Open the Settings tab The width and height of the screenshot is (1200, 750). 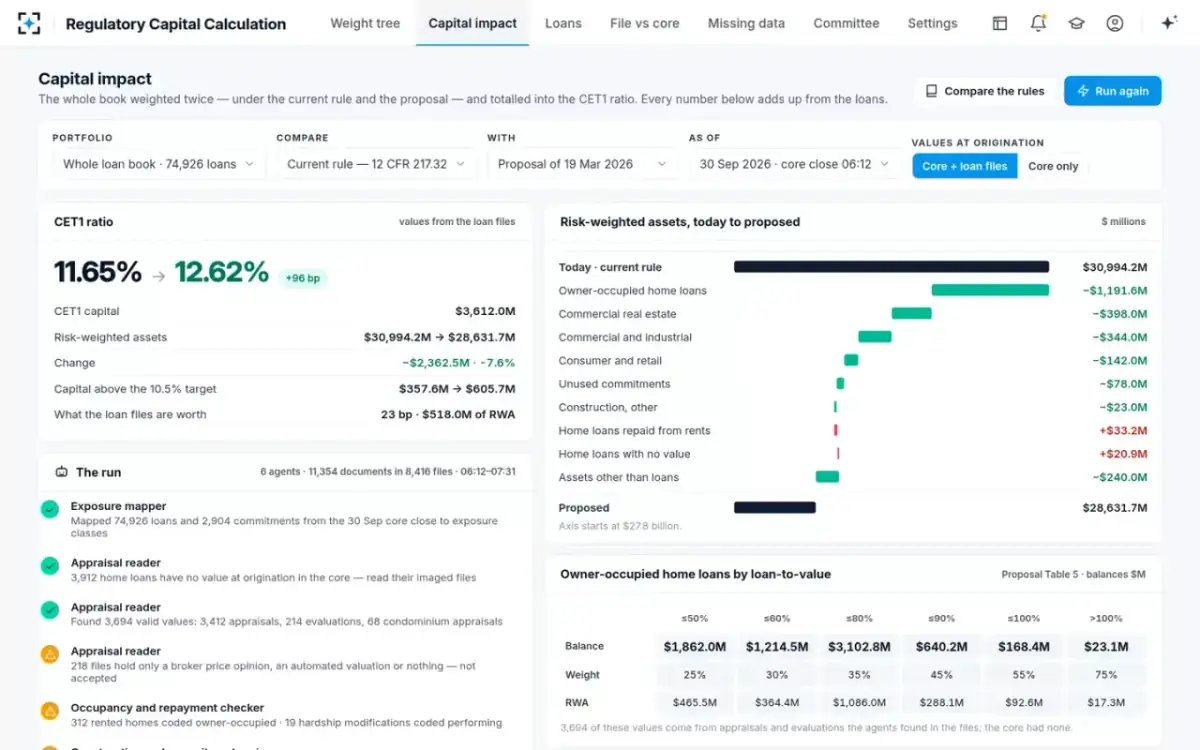pyautogui.click(x=932, y=23)
